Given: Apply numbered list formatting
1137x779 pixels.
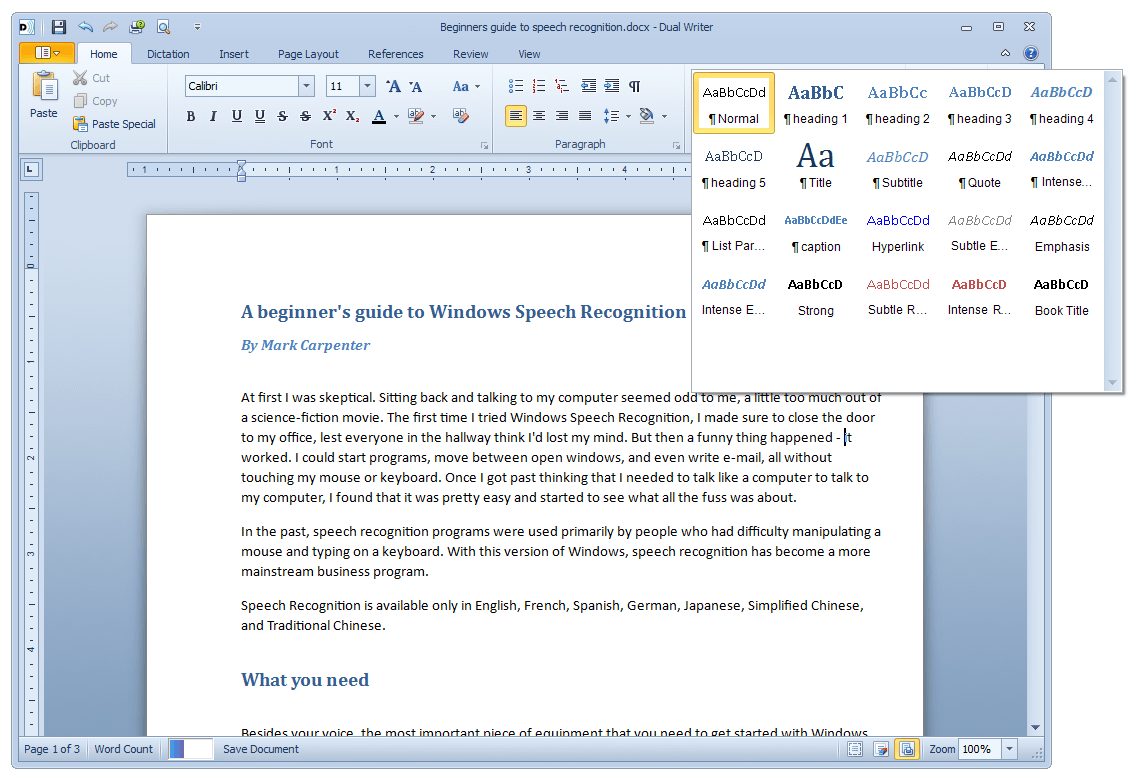Looking at the screenshot, I should click(x=539, y=86).
